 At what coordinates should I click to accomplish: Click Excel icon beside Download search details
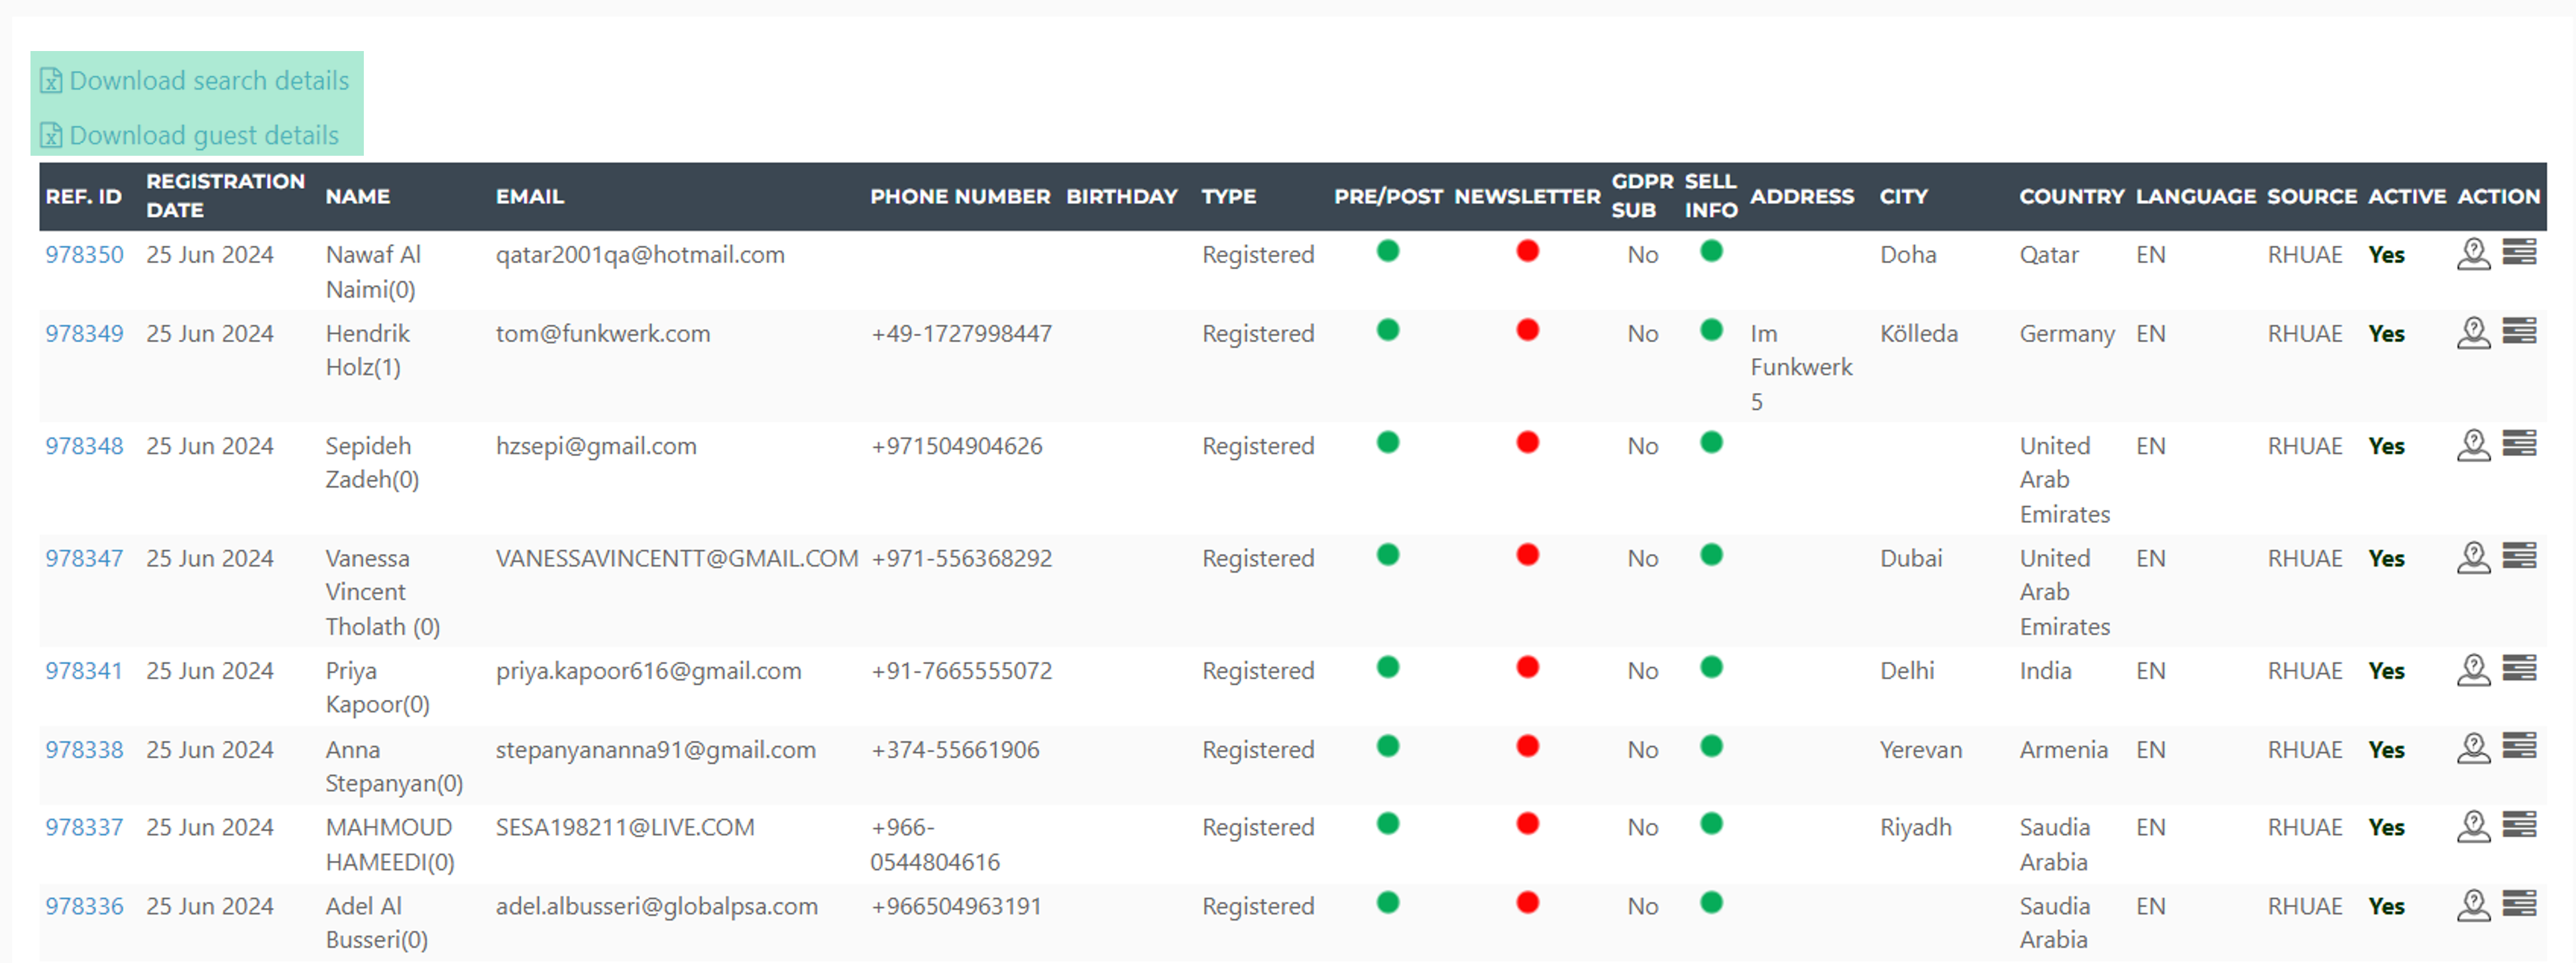51,80
